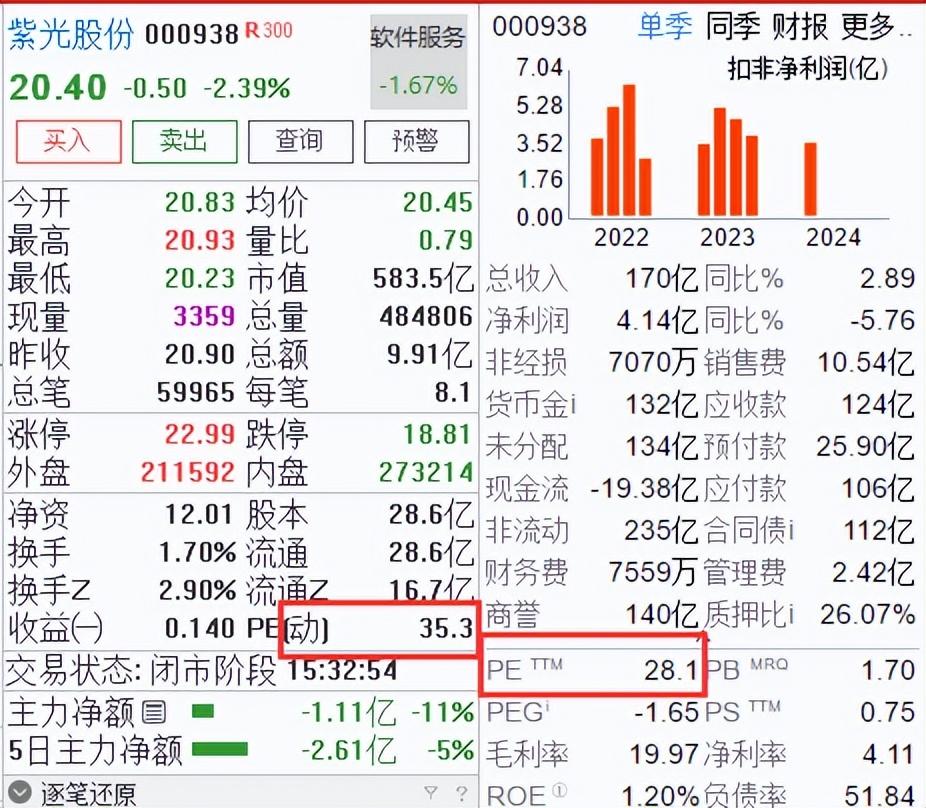The height and width of the screenshot is (808, 926).
Task: Click the 总收入 value 170亿
Action: point(661,278)
